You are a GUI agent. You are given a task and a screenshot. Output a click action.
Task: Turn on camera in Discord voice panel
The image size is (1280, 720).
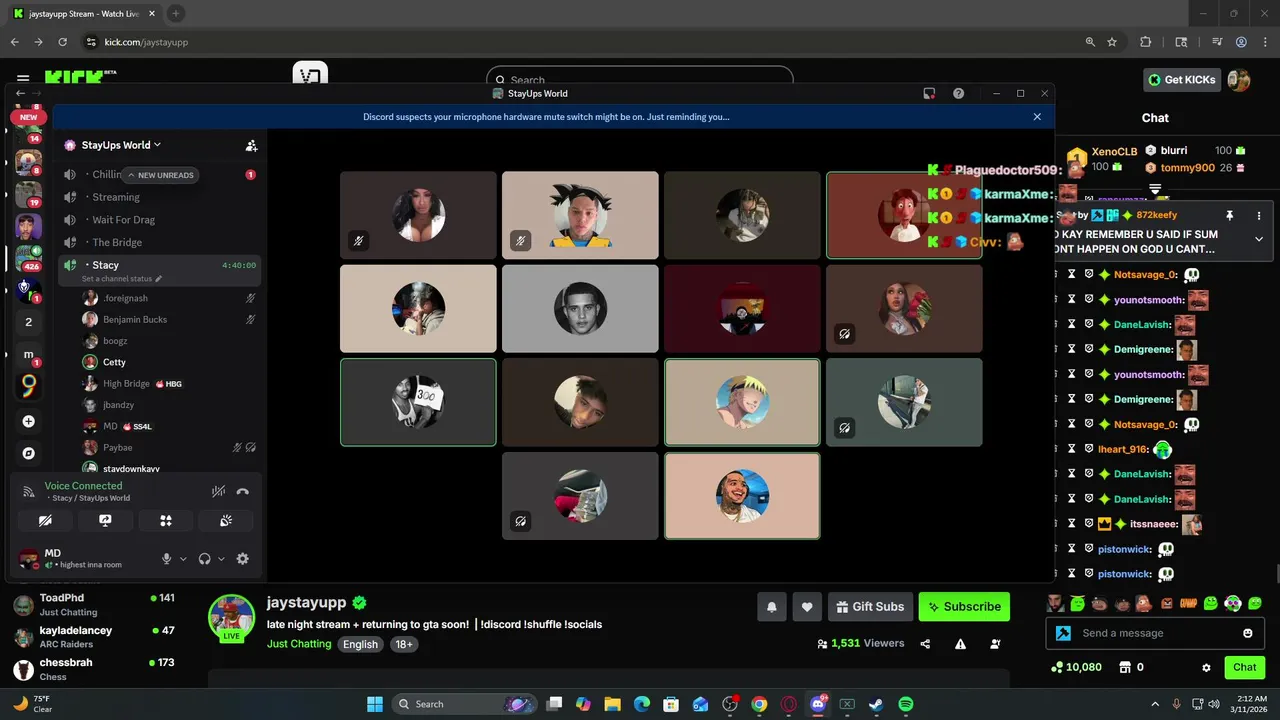45,521
